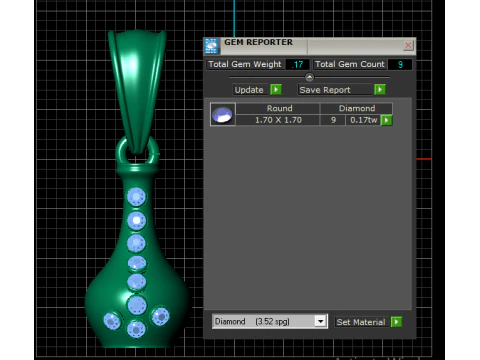Screen dimensions: 480x360
Task: Click the Update button label
Action: point(249,90)
